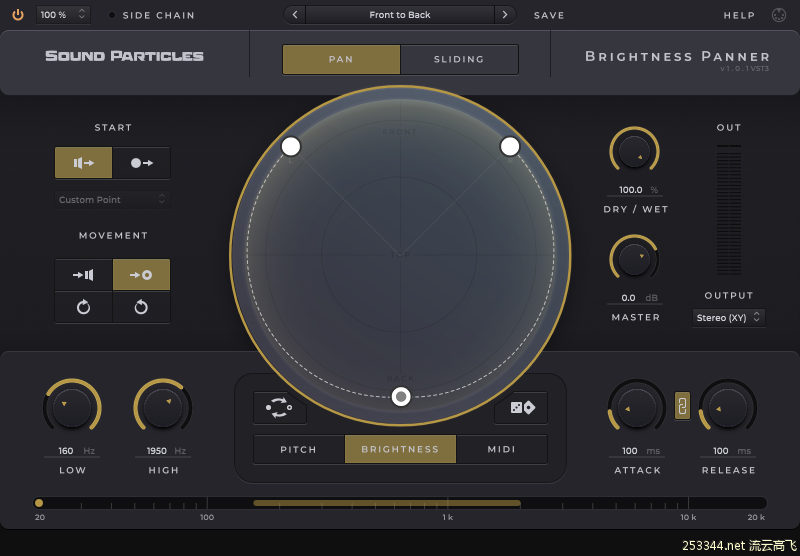800x556 pixels.
Task: Adjust the Attack knob
Action: click(637, 408)
